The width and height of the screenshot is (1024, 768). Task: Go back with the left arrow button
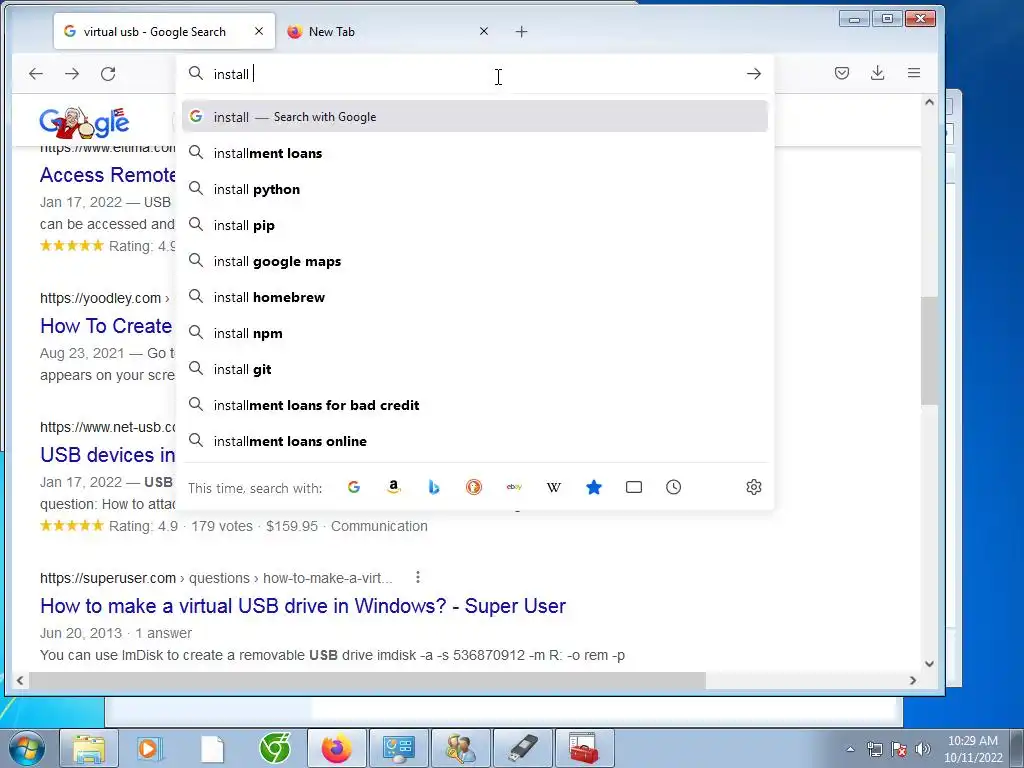point(36,73)
